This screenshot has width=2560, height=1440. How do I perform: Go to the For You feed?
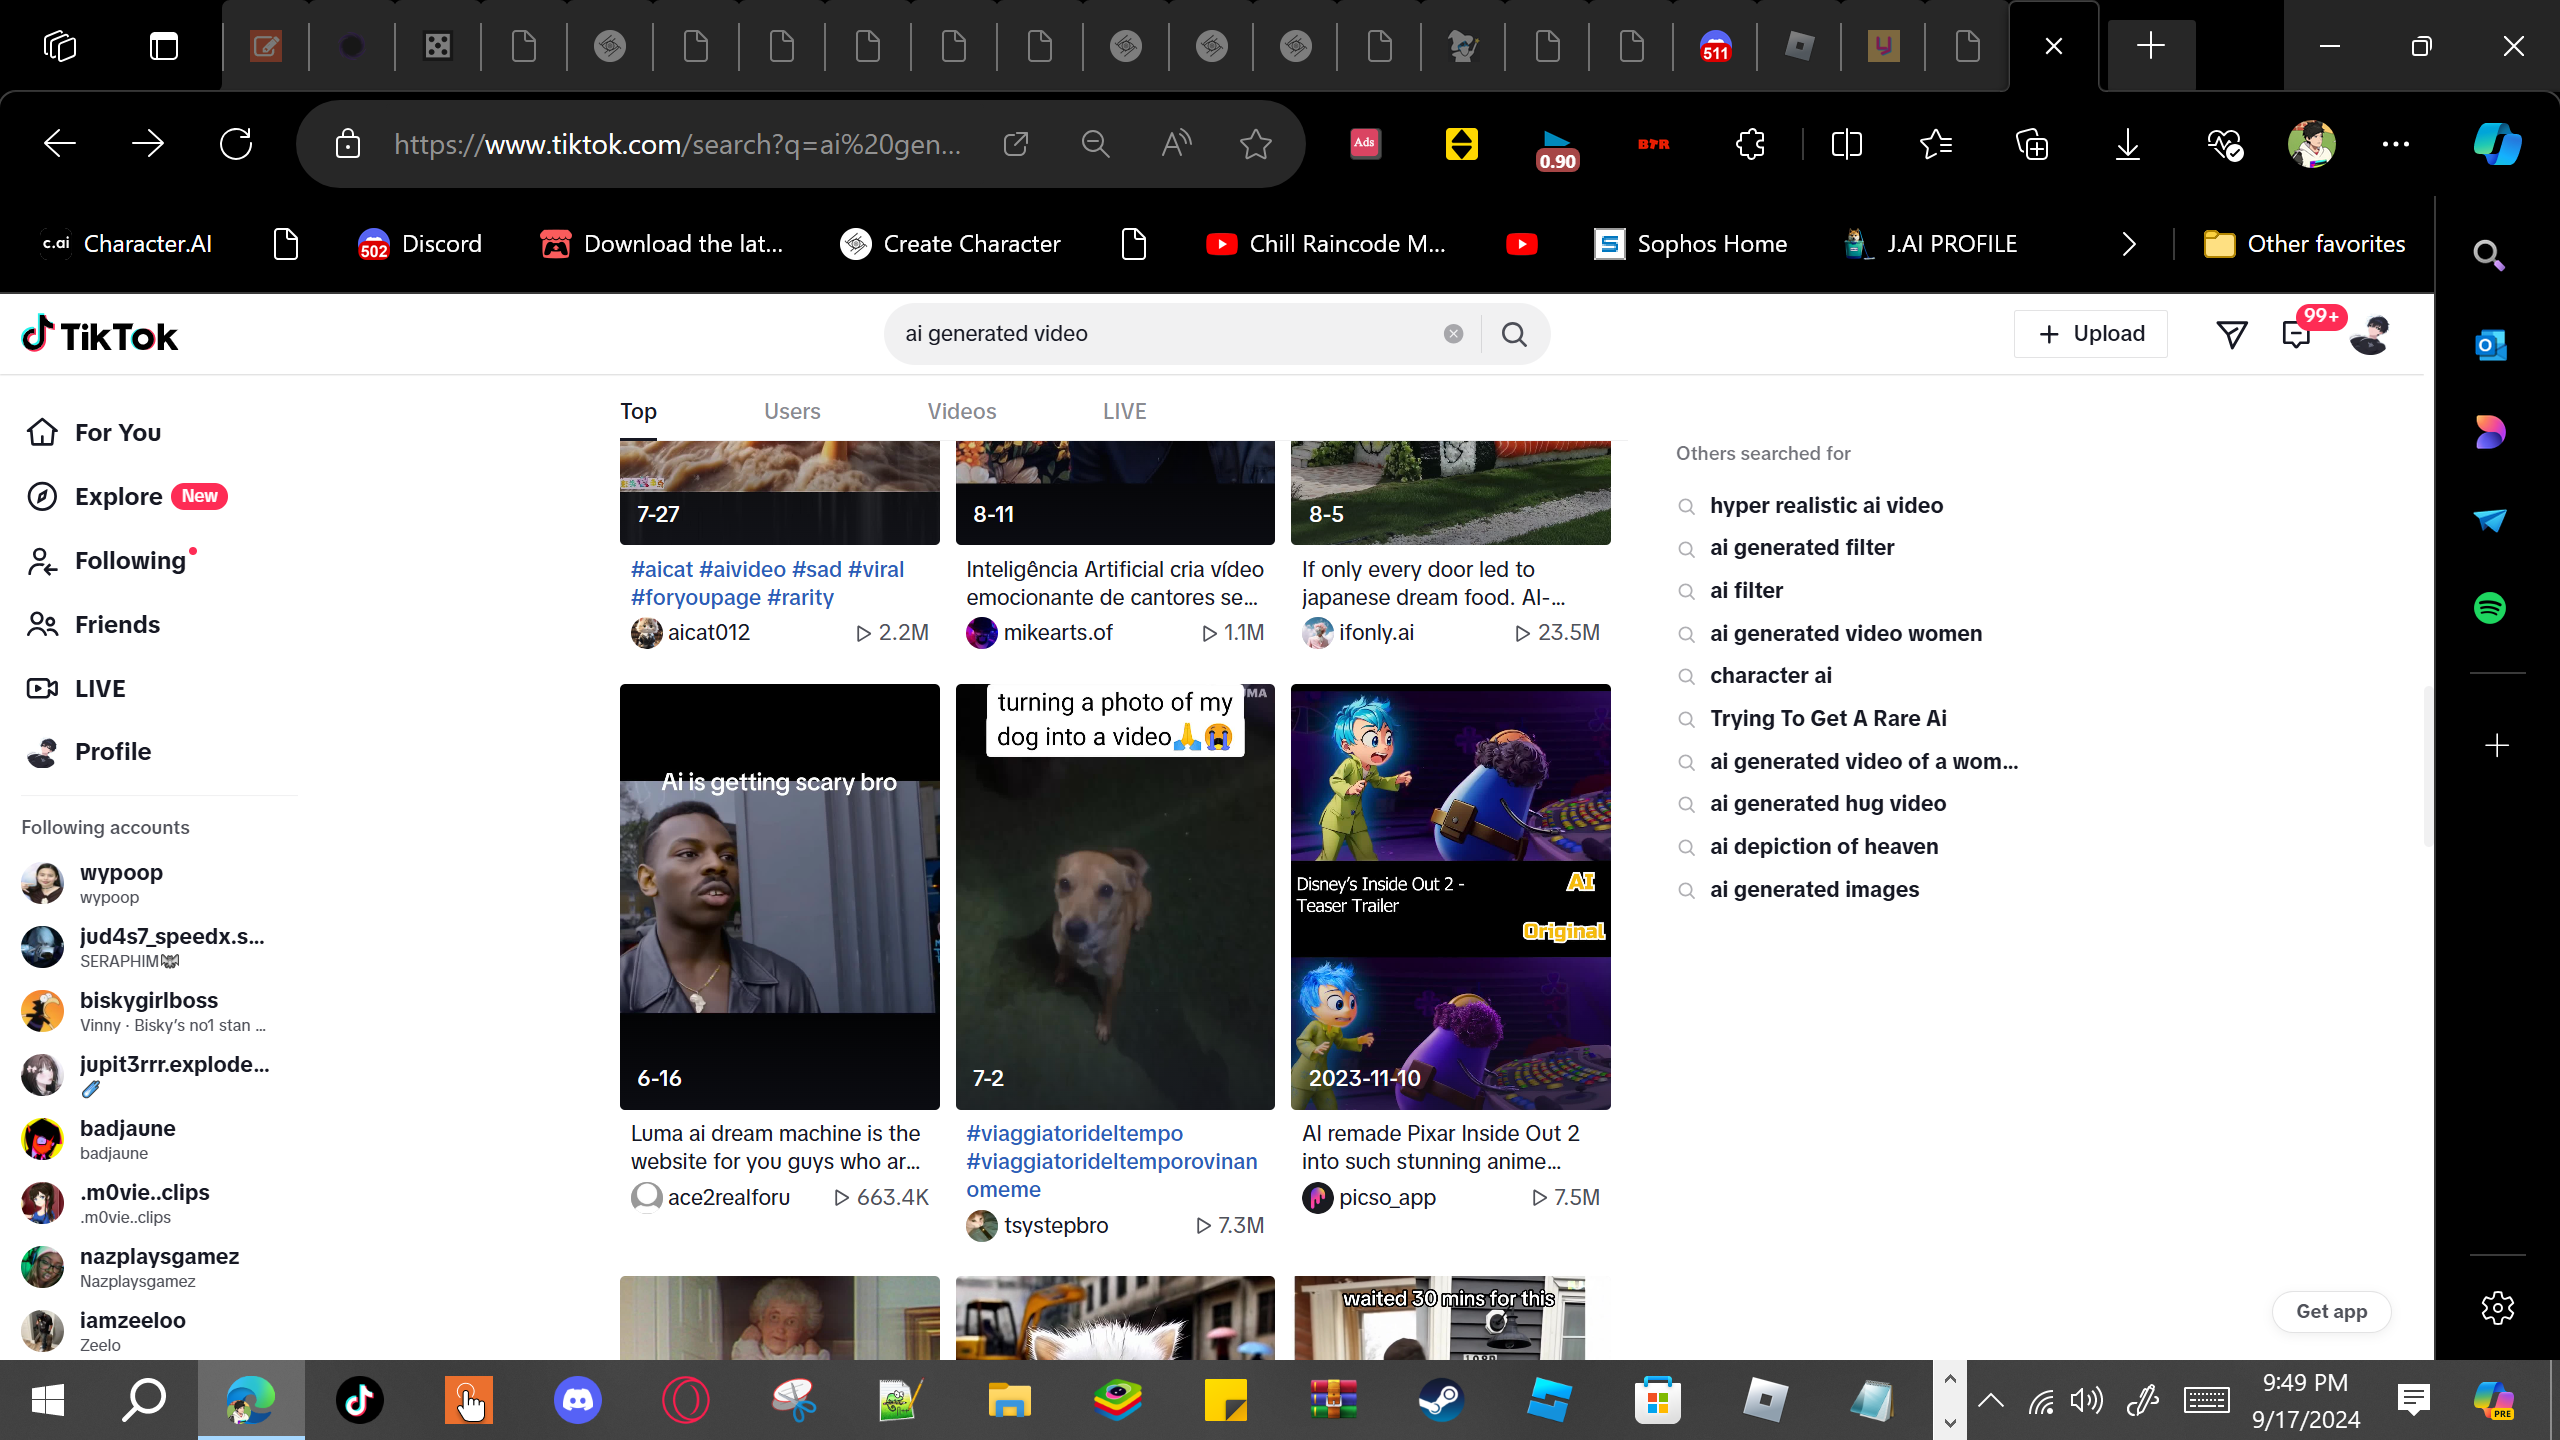coord(117,433)
